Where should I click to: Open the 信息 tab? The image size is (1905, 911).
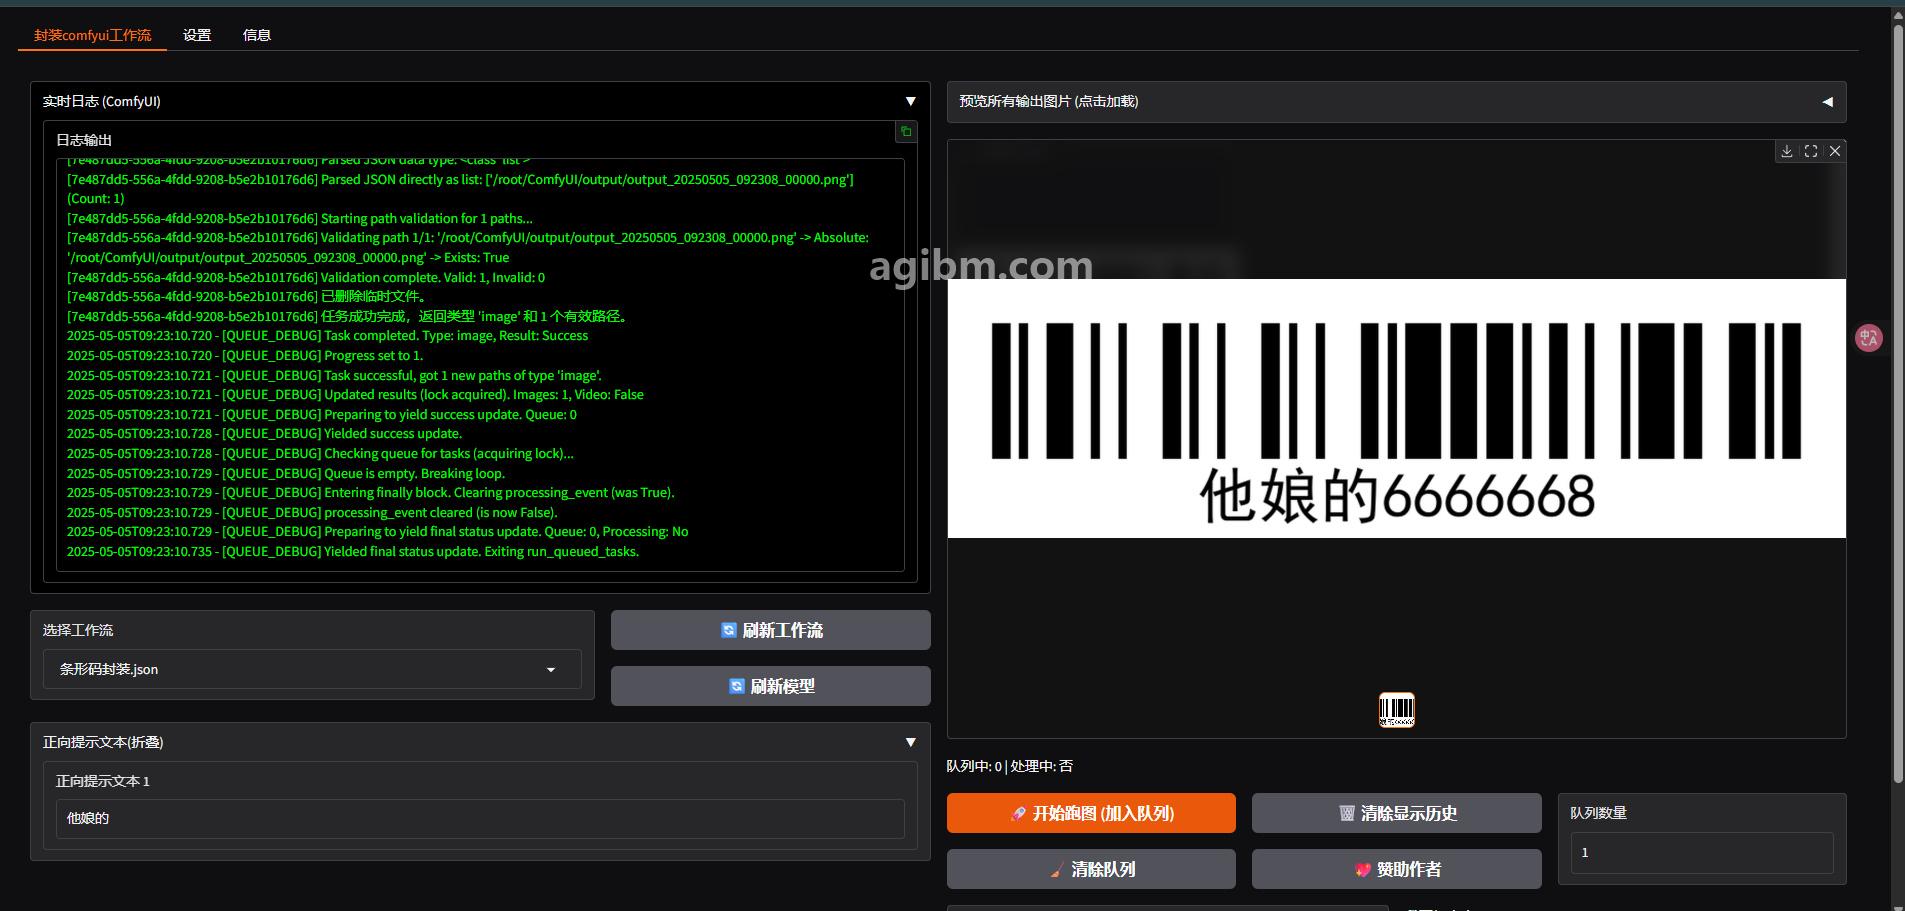point(256,35)
